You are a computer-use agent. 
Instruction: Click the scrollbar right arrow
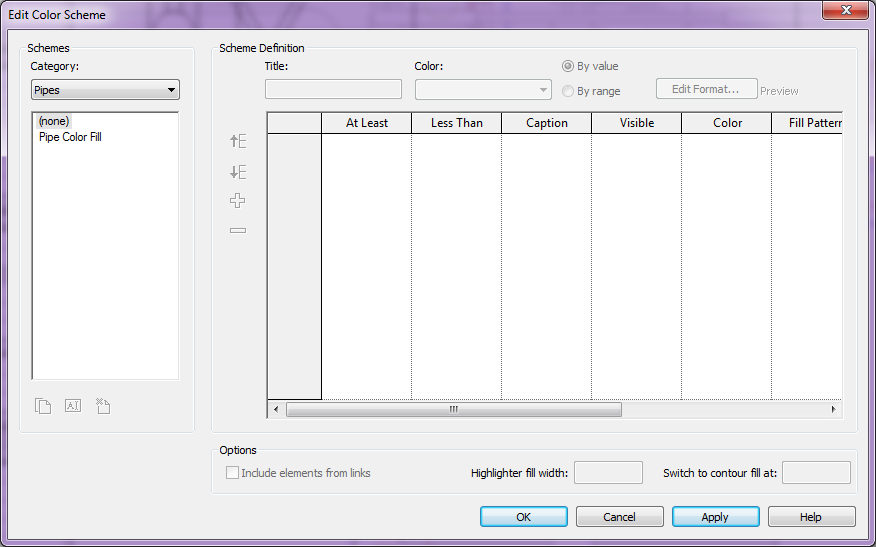click(834, 410)
